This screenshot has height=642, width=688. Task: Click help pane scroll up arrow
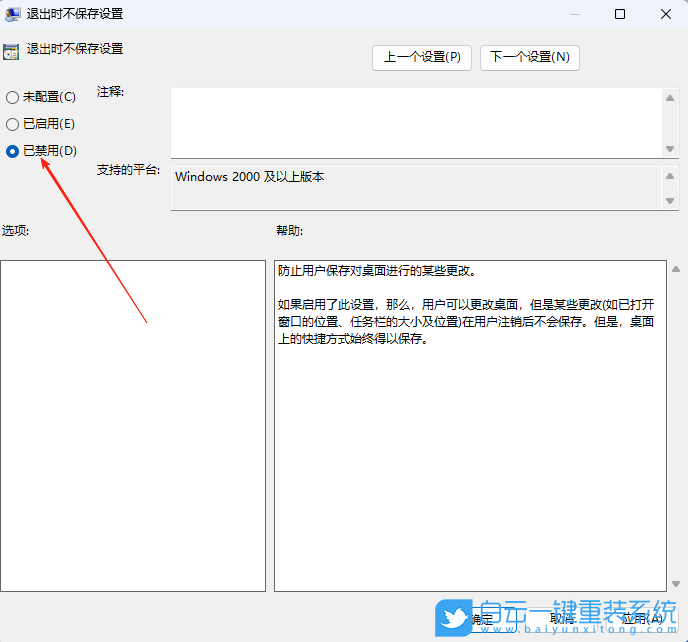[x=676, y=269]
